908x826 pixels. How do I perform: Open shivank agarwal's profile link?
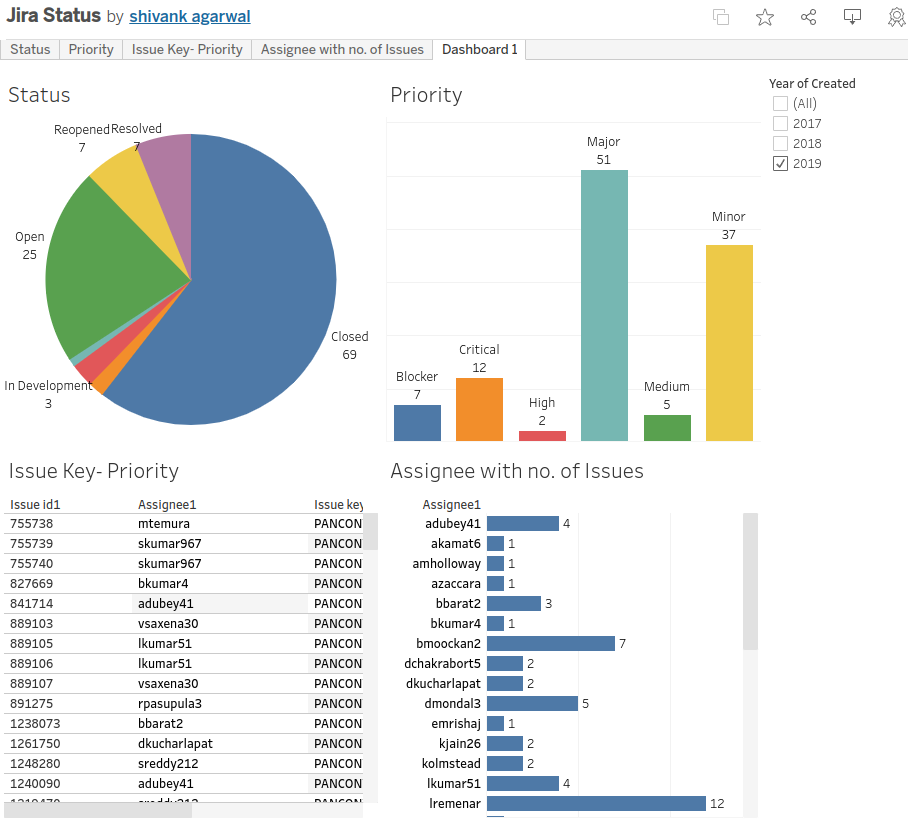(189, 16)
